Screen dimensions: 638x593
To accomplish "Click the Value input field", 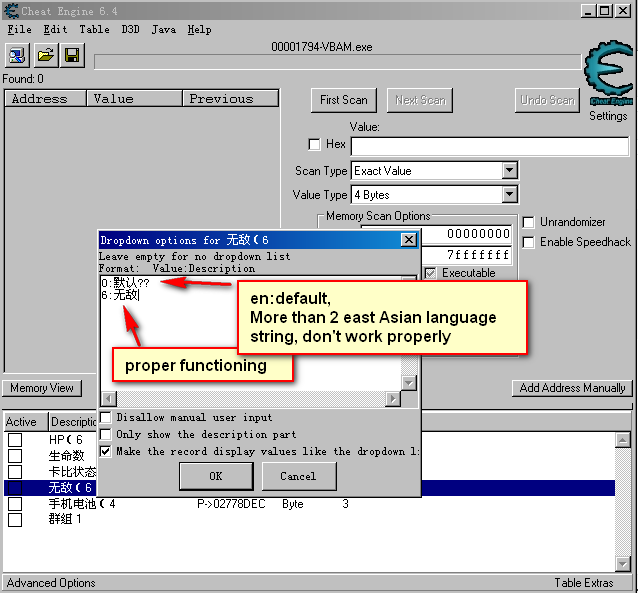I will (489, 146).
